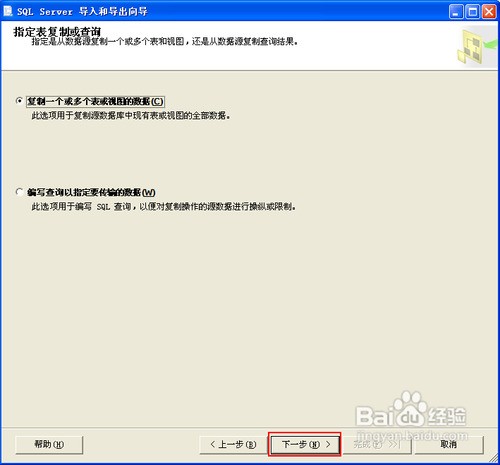500x465 pixels.
Task: Close the import and export wizard
Action: [489, 12]
